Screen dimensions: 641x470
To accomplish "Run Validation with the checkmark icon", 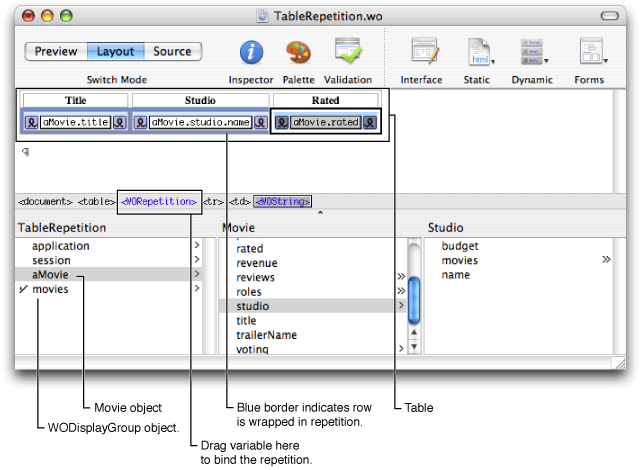I will [x=348, y=53].
